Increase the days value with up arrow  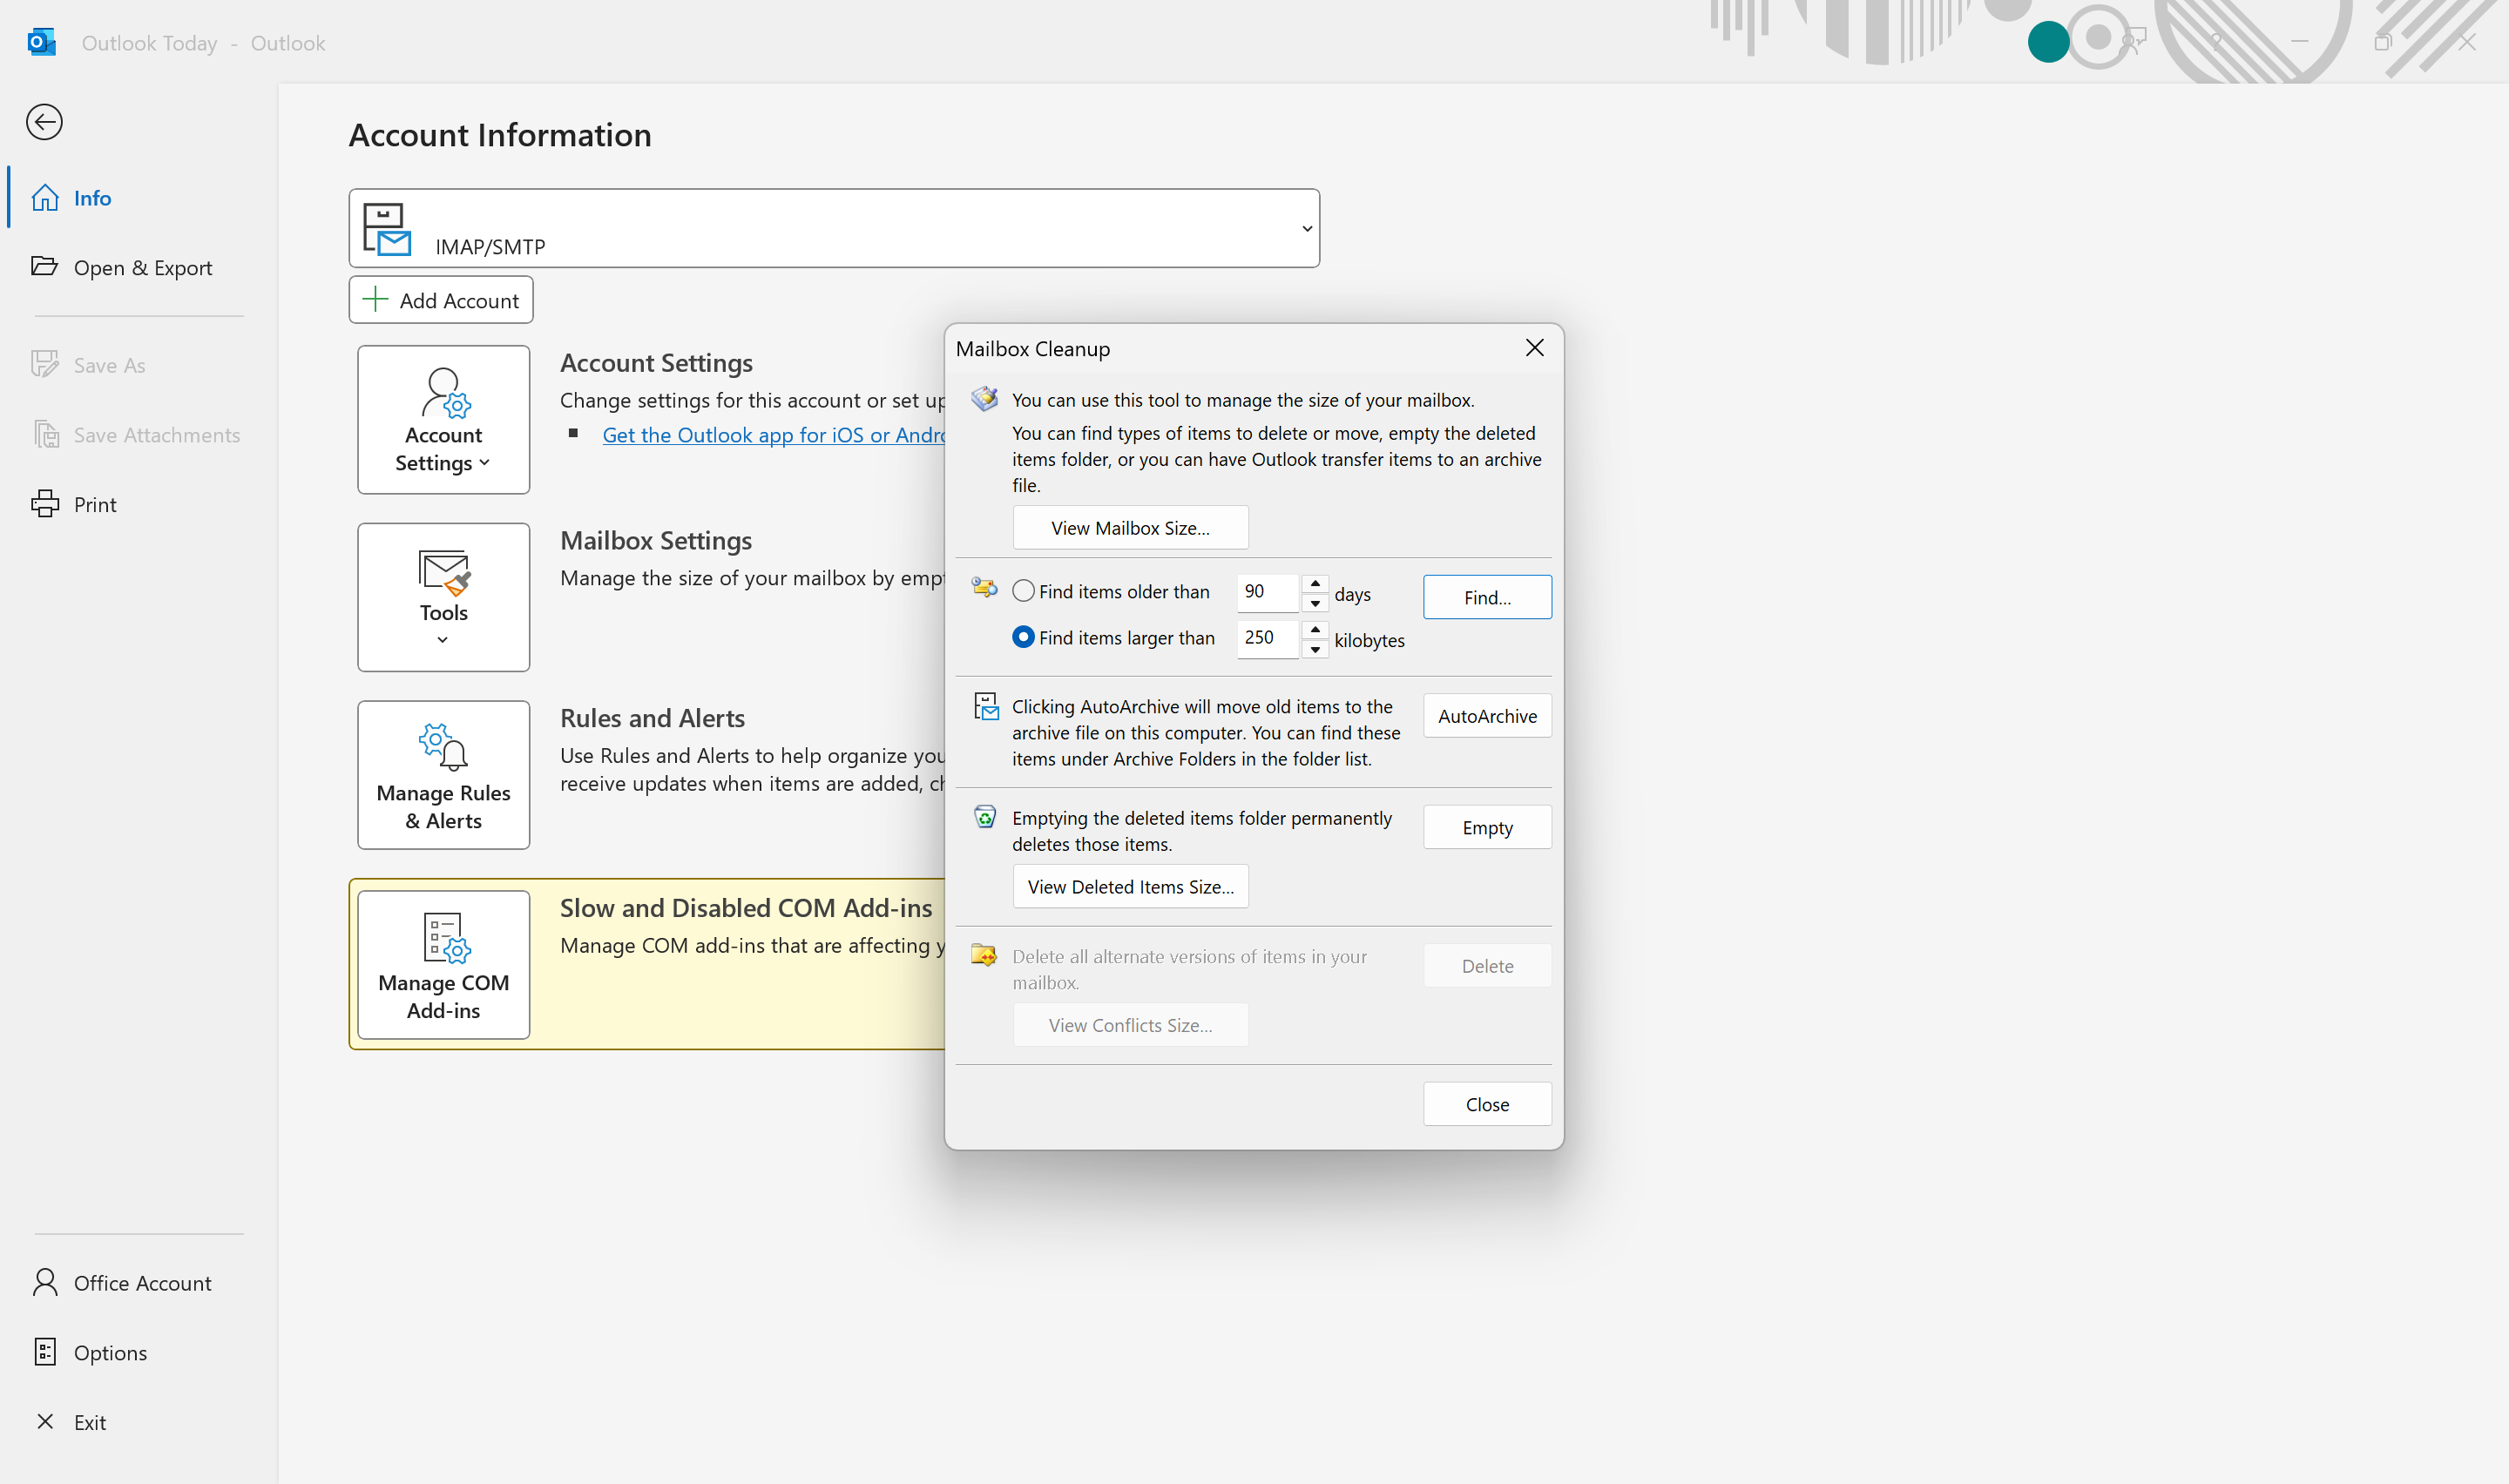pyautogui.click(x=1315, y=583)
